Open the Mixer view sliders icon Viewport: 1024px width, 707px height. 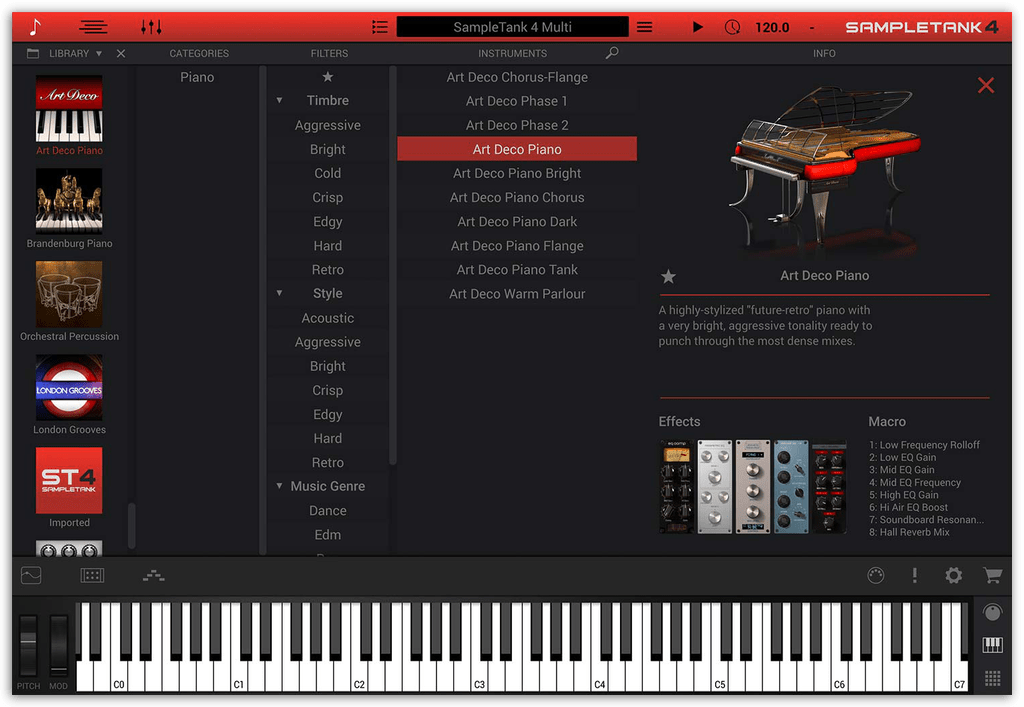click(x=151, y=27)
